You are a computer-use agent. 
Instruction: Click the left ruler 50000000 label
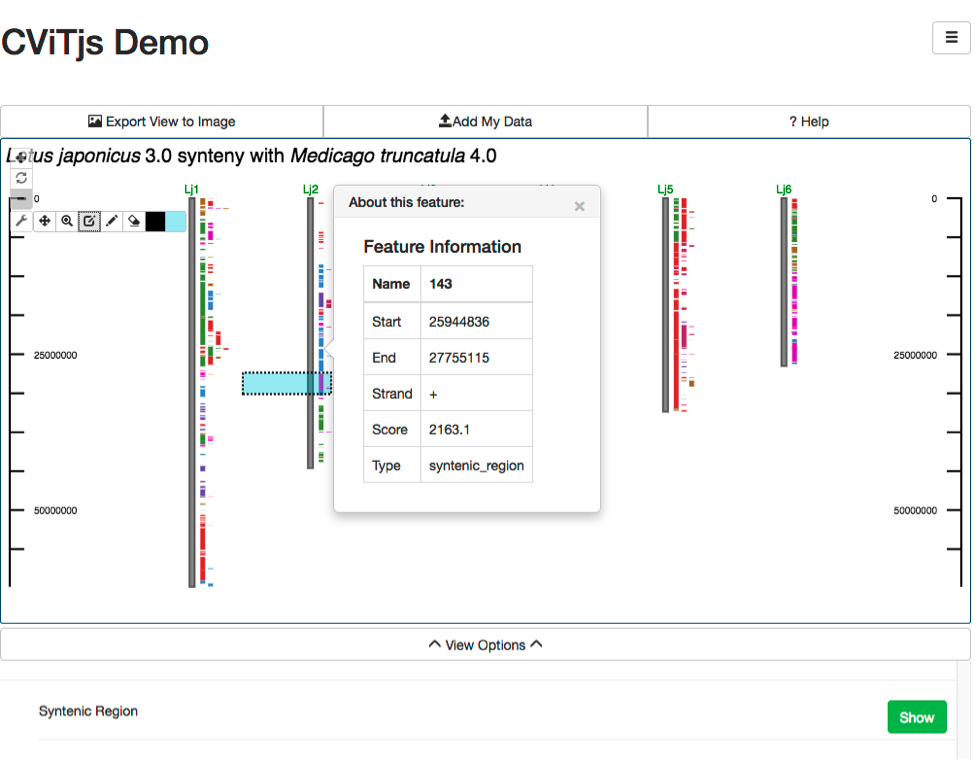[x=55, y=511]
